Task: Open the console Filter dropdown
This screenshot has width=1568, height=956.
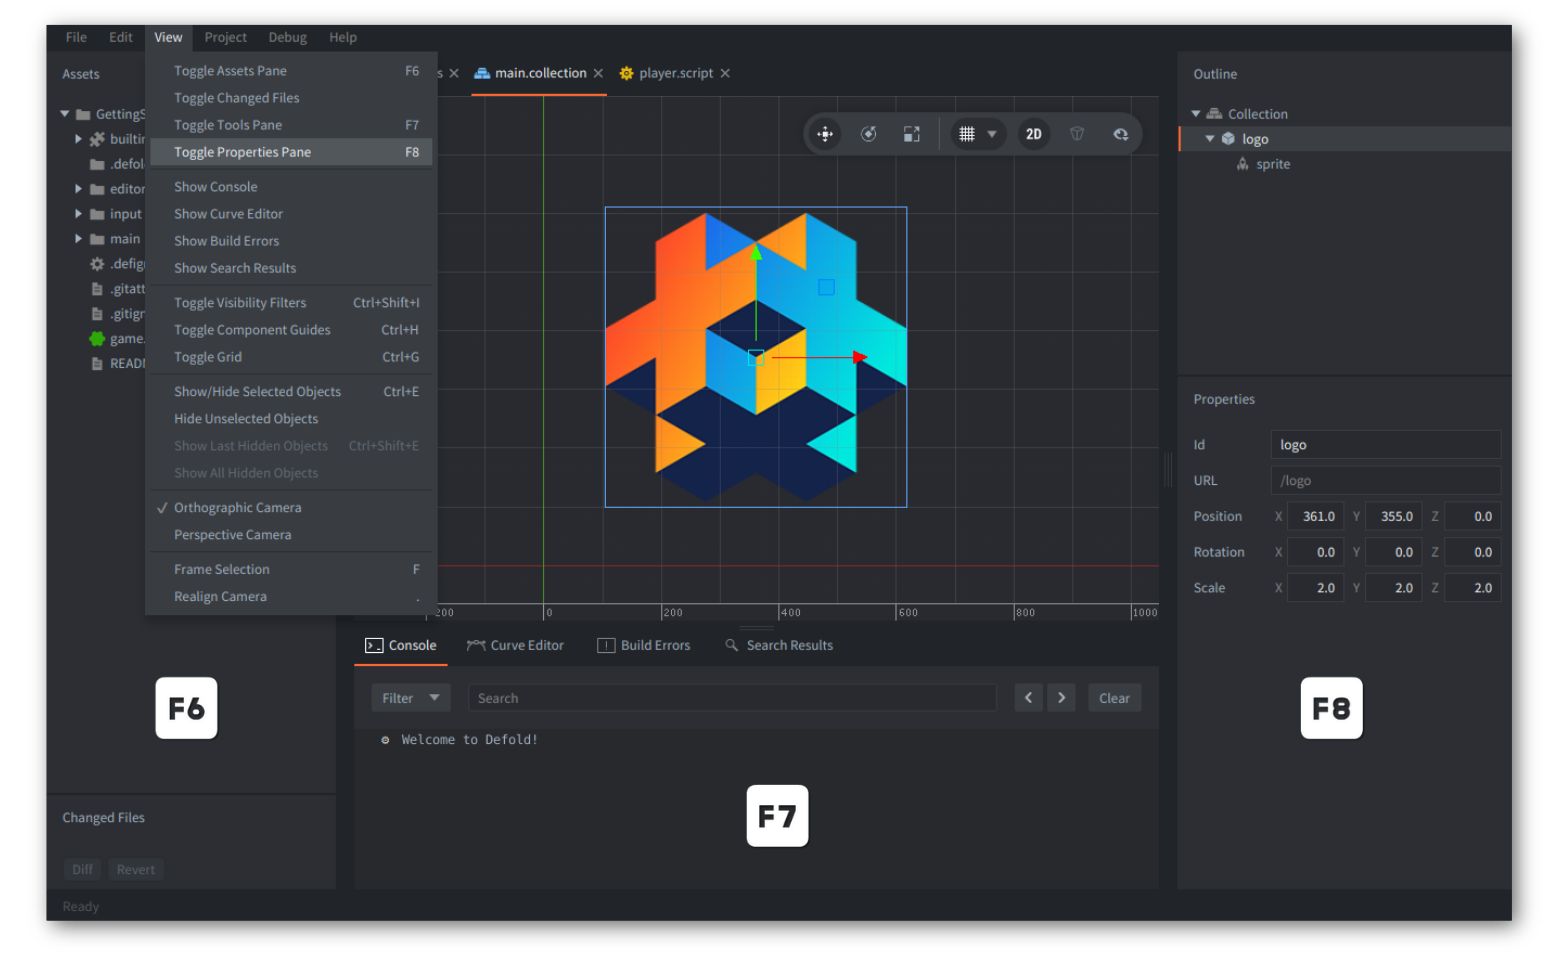Action: point(410,698)
